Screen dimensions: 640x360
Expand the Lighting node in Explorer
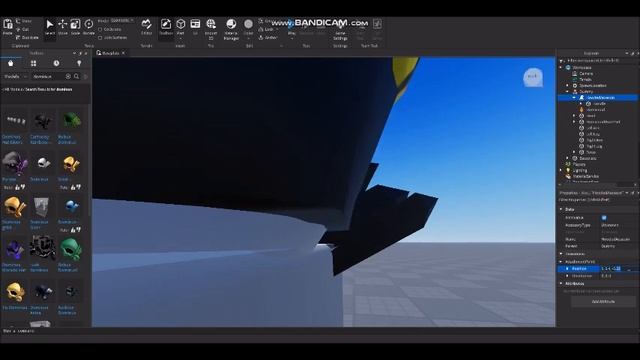(561, 170)
